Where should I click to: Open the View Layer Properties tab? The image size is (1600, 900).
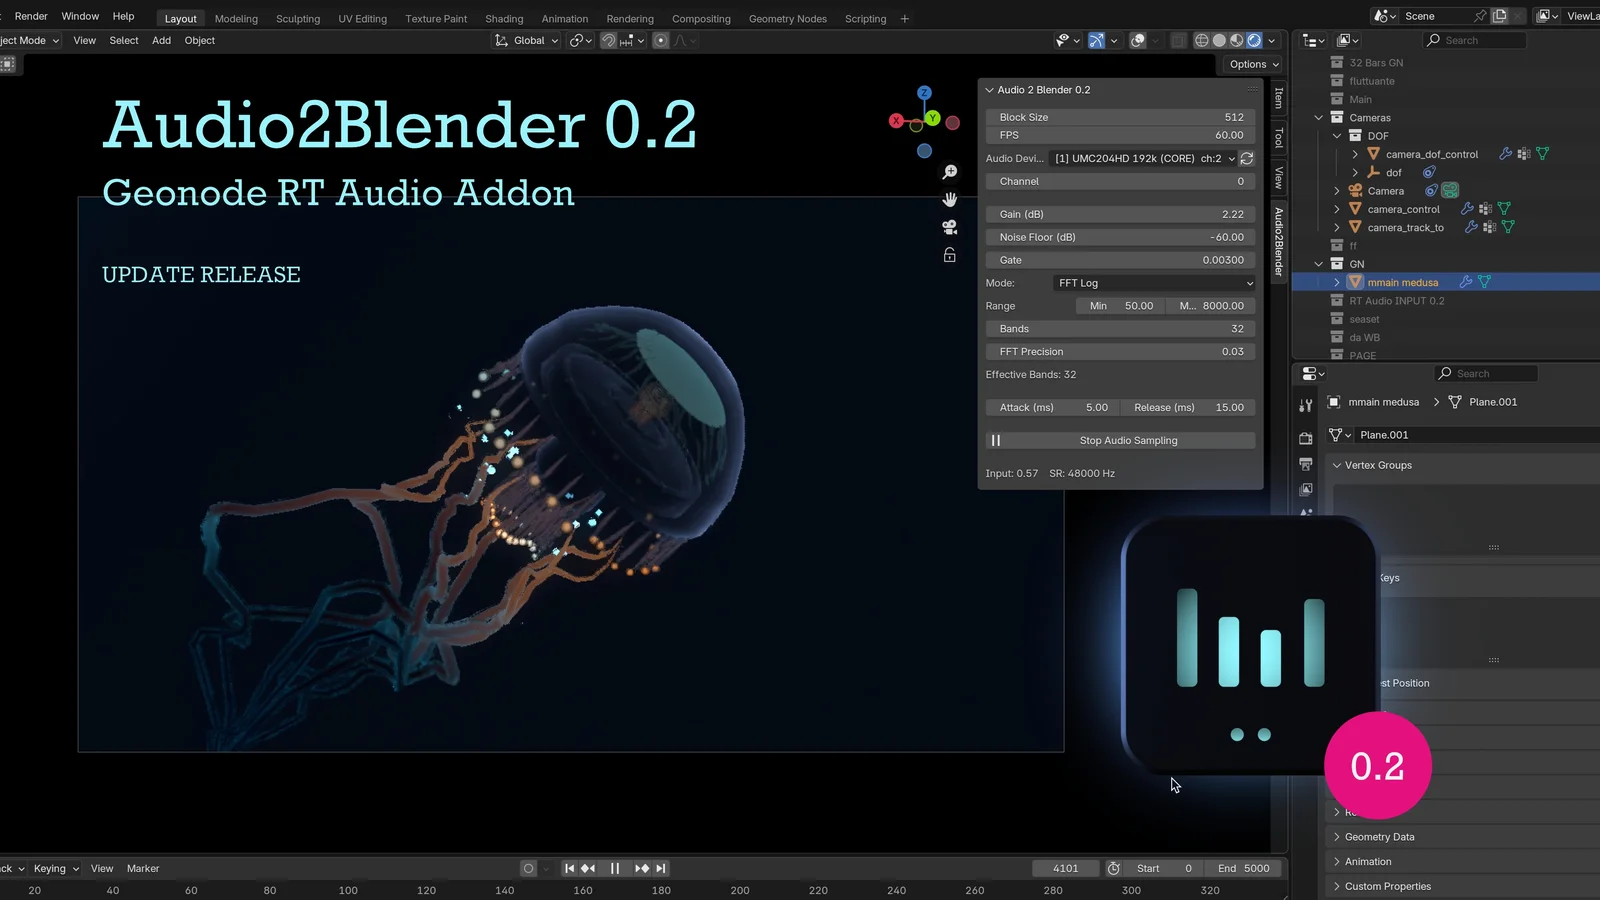1305,490
